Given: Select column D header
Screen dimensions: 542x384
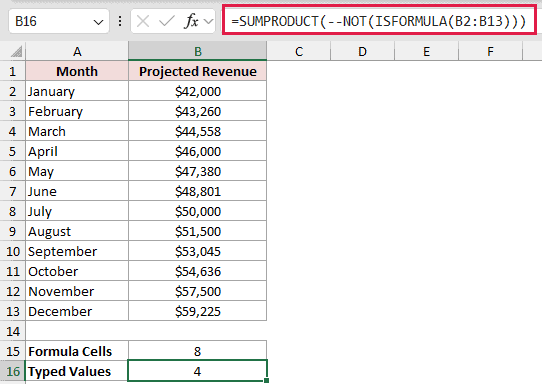Looking at the screenshot, I should pyautogui.click(x=362, y=51).
